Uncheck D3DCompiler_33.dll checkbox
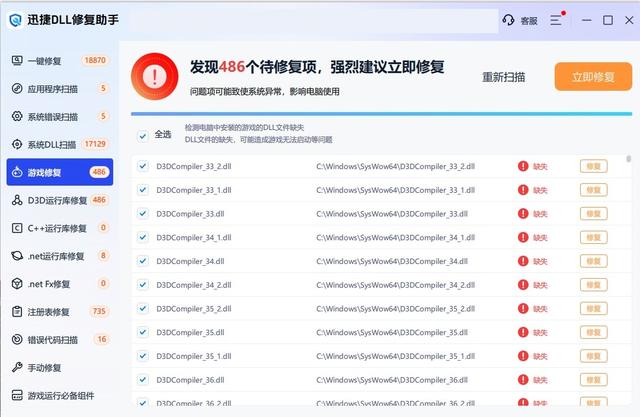The image size is (640, 417). tap(142, 213)
